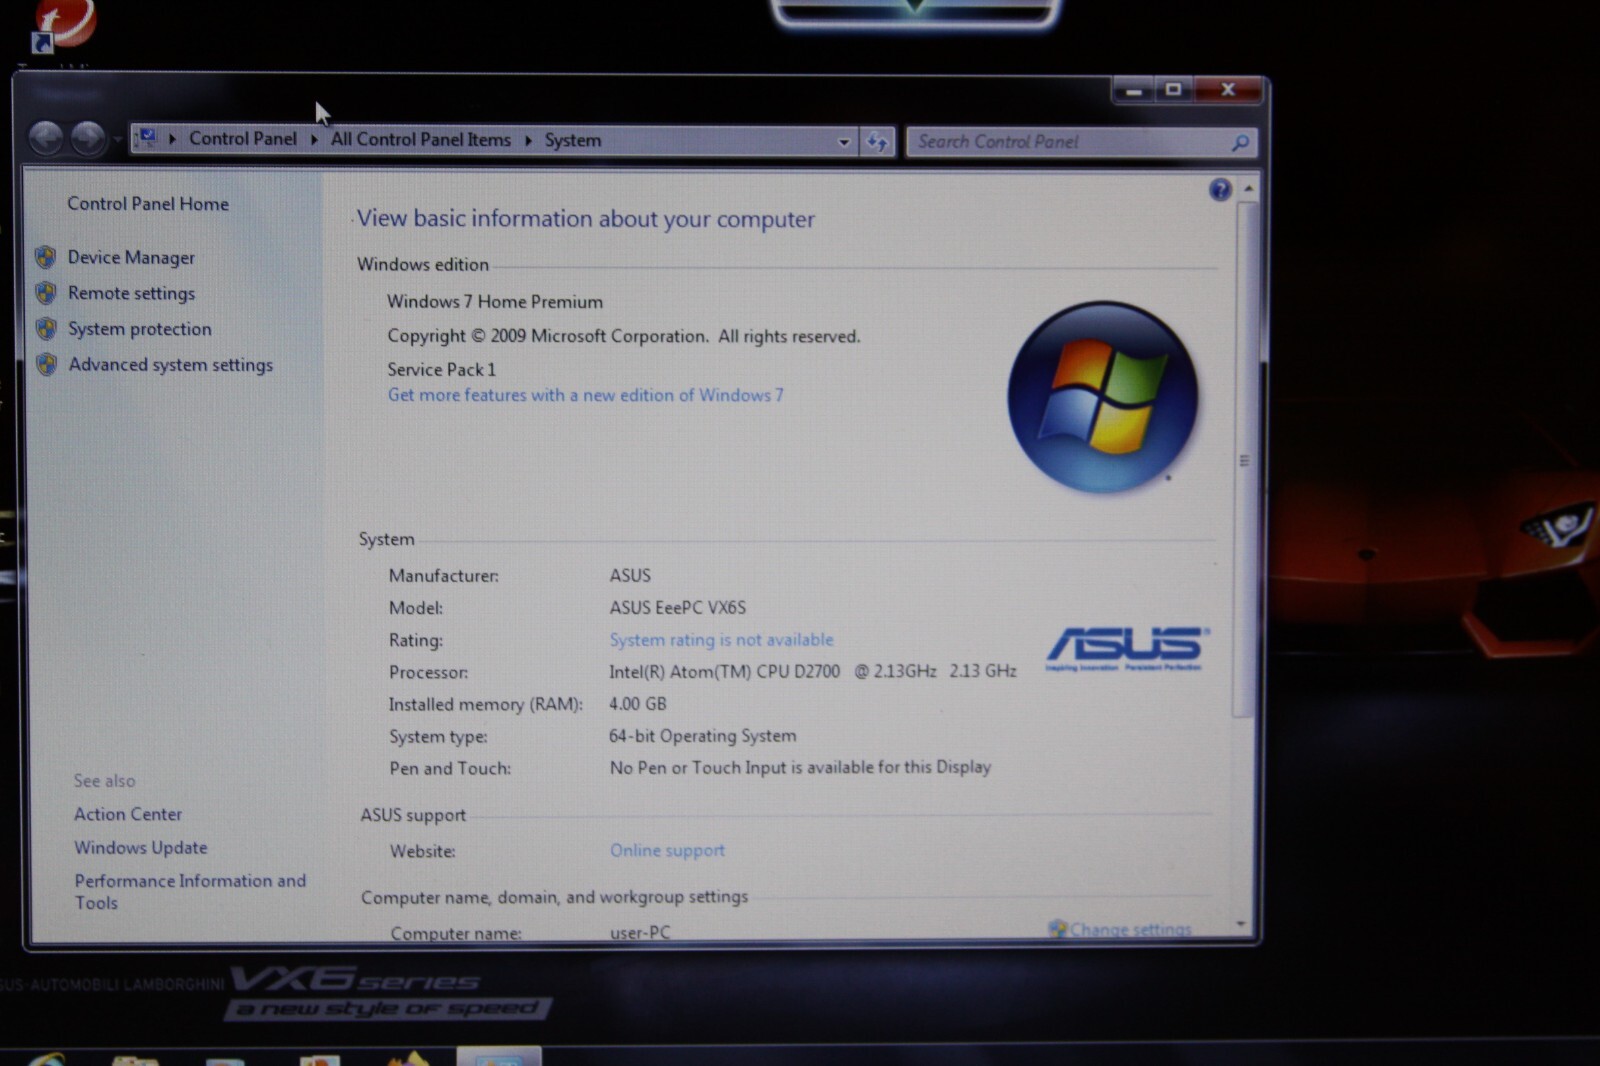This screenshot has height=1066, width=1600.
Task: Click the View basic information heading
Action: [586, 218]
